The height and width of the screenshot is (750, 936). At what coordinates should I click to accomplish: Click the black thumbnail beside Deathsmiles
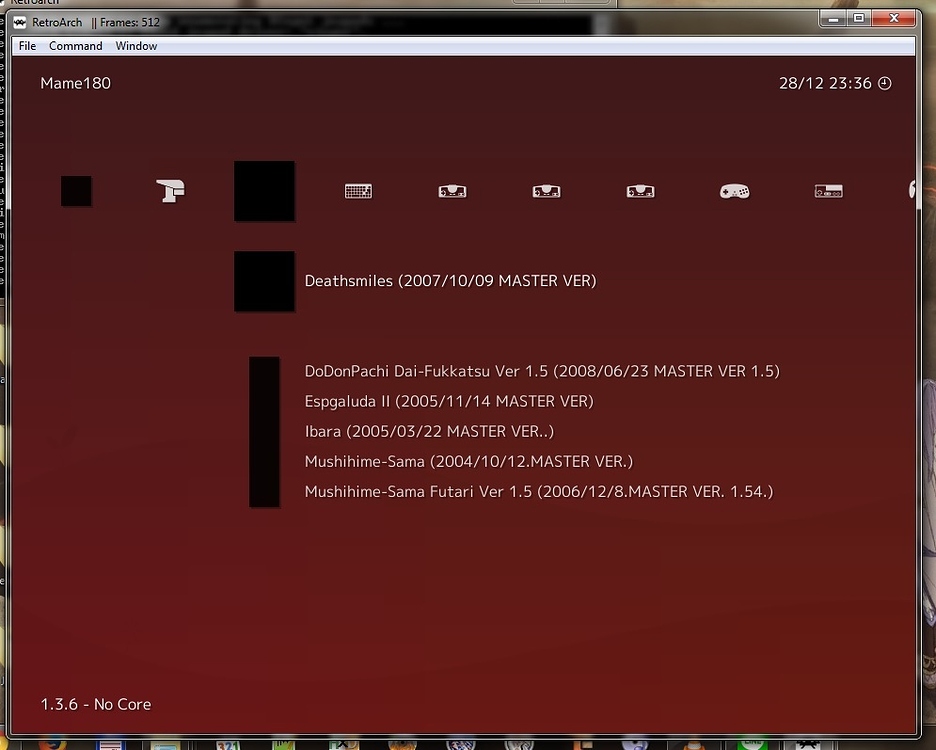264,281
